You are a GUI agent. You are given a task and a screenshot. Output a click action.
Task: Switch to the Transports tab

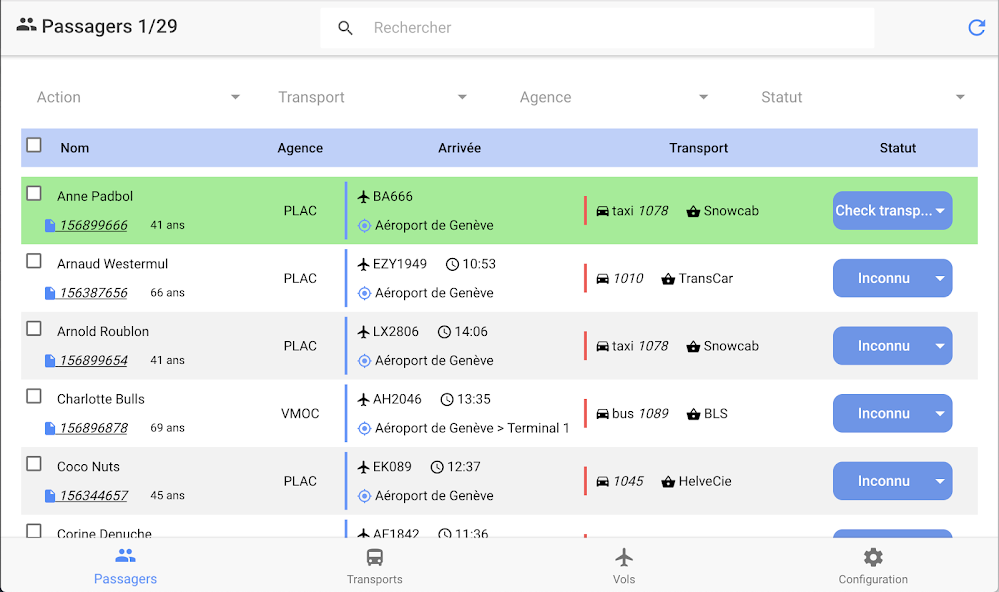374,566
